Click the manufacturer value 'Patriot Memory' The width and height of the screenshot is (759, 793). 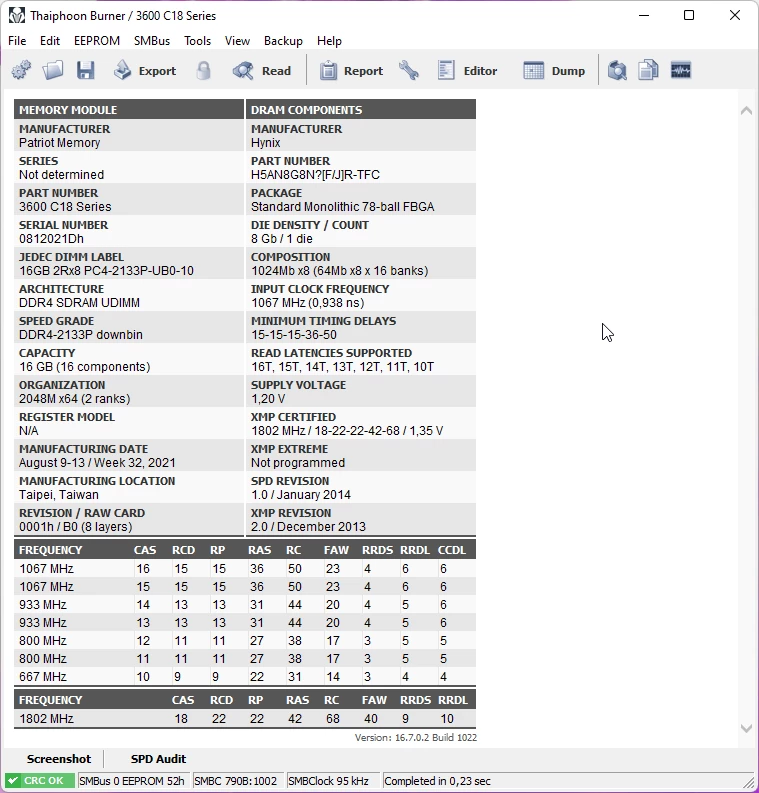click(60, 143)
